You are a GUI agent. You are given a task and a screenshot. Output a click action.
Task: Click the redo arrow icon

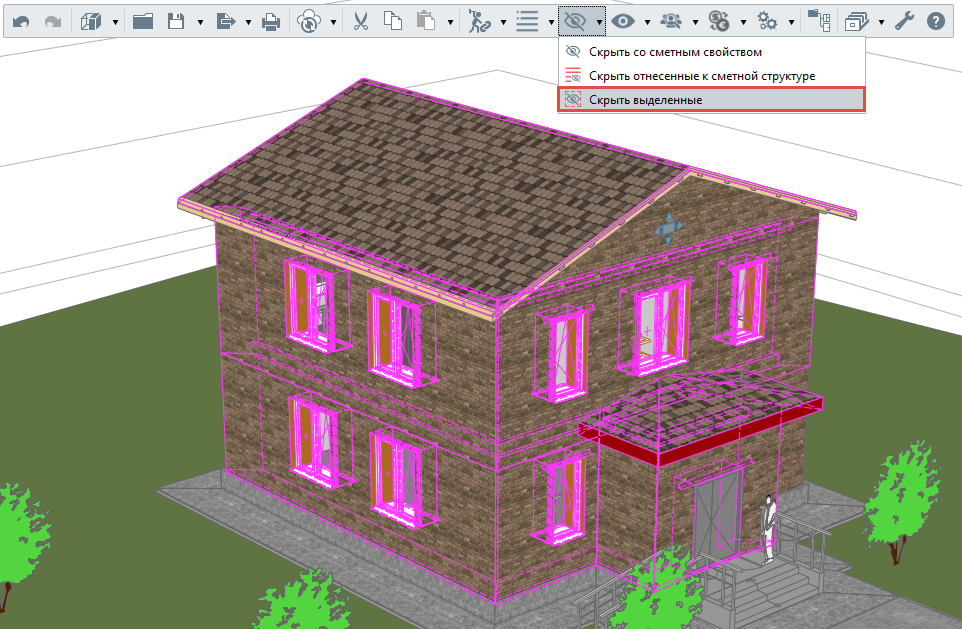53,22
